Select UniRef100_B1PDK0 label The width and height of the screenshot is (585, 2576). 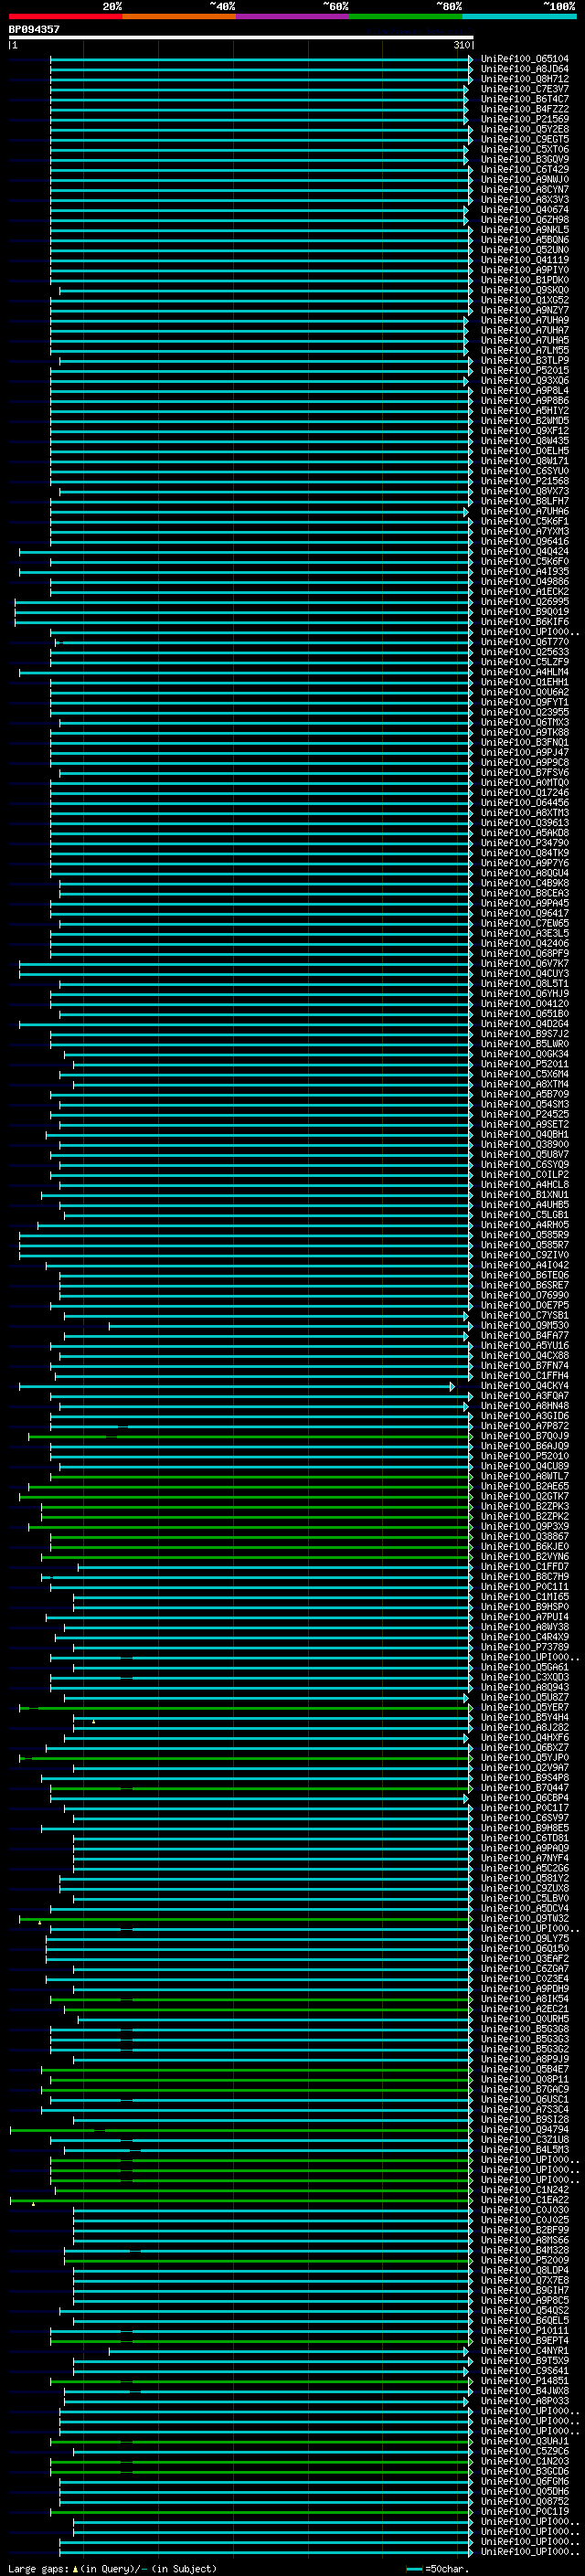click(x=524, y=280)
